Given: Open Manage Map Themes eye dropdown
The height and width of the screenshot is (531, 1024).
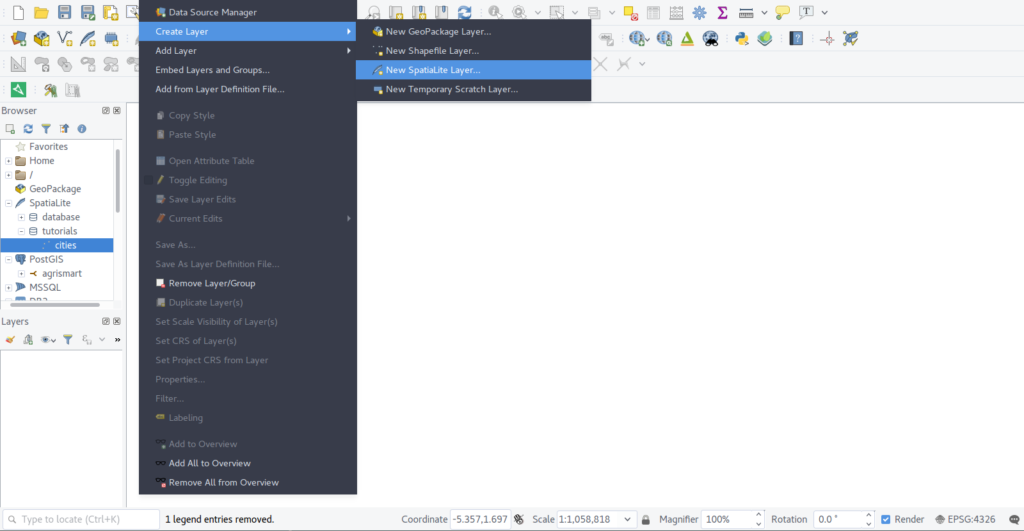Looking at the screenshot, I should pyautogui.click(x=48, y=340).
